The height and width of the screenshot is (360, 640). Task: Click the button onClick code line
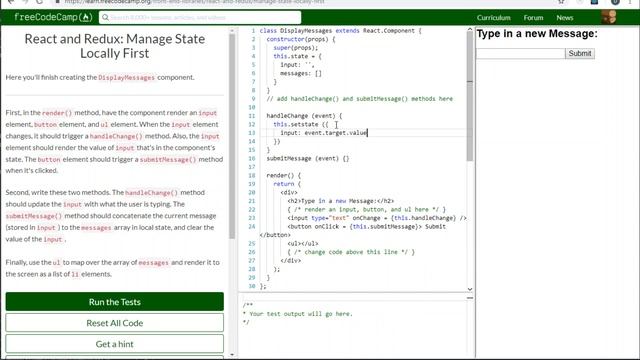click(367, 227)
